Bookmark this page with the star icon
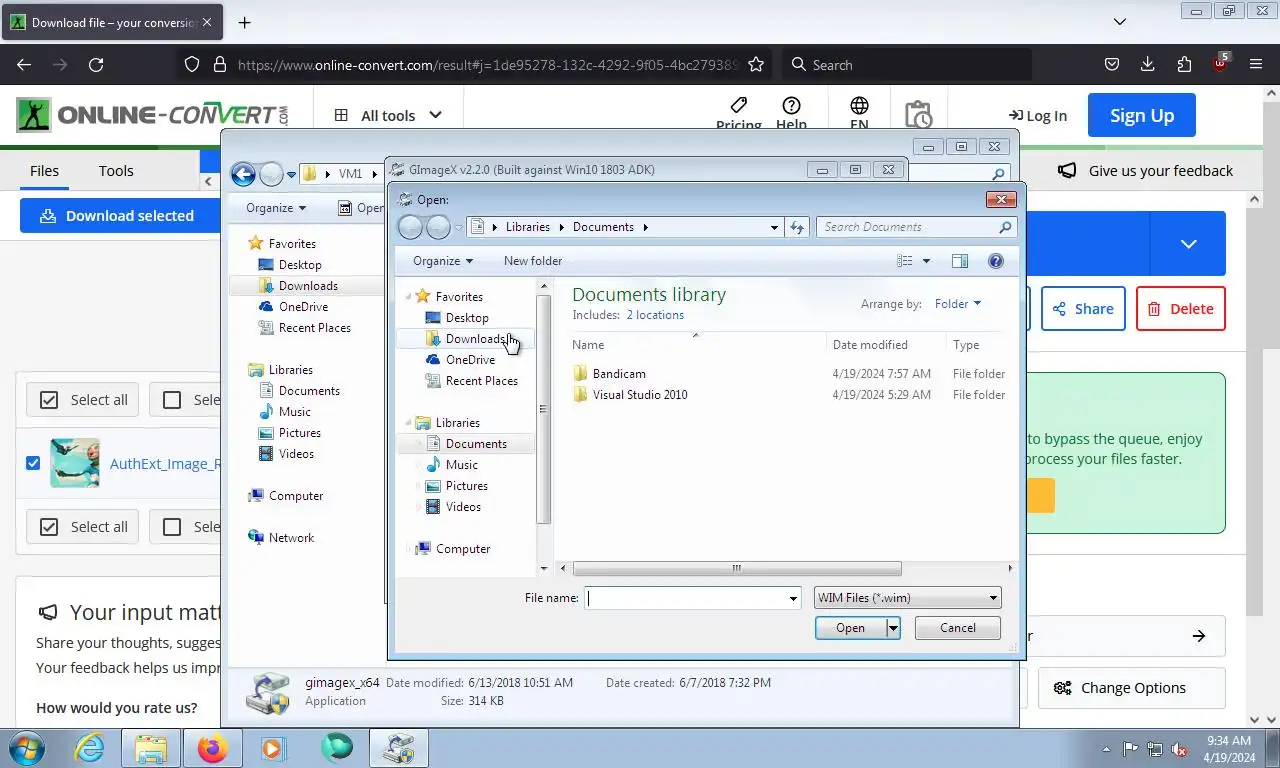 tap(756, 65)
